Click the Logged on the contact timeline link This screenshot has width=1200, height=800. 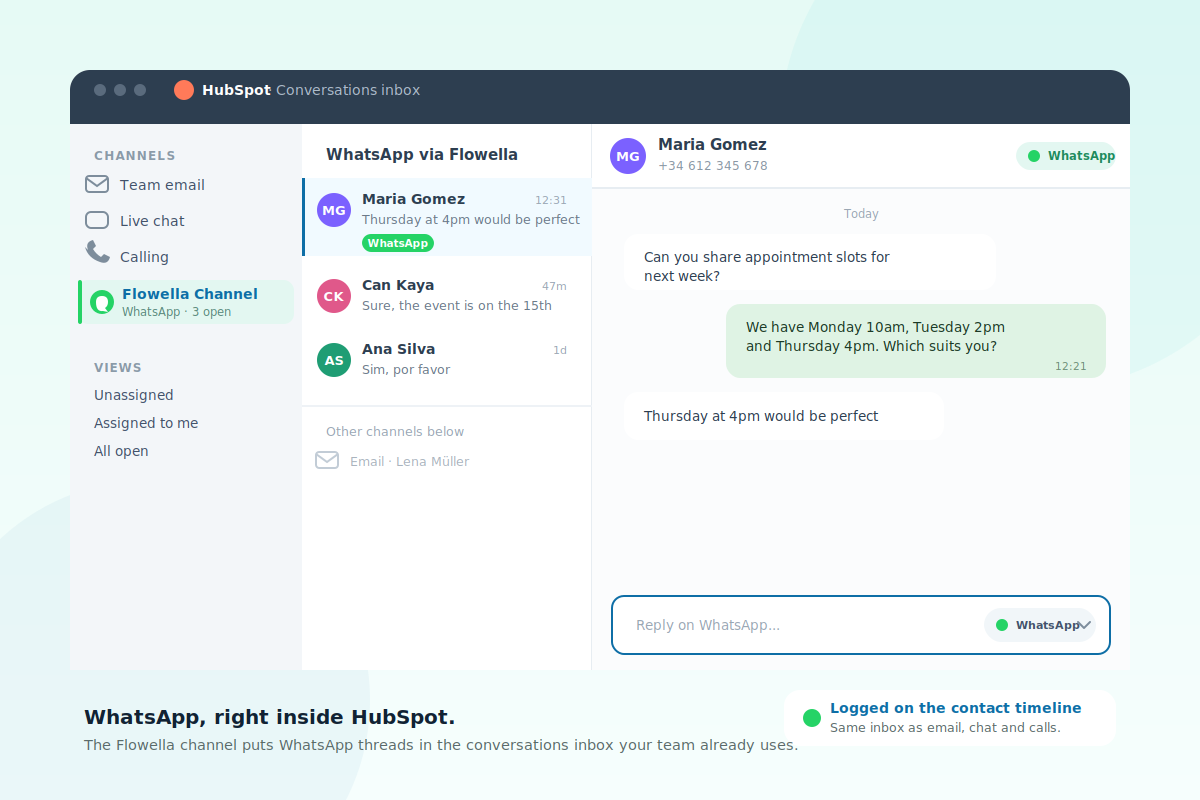click(956, 708)
